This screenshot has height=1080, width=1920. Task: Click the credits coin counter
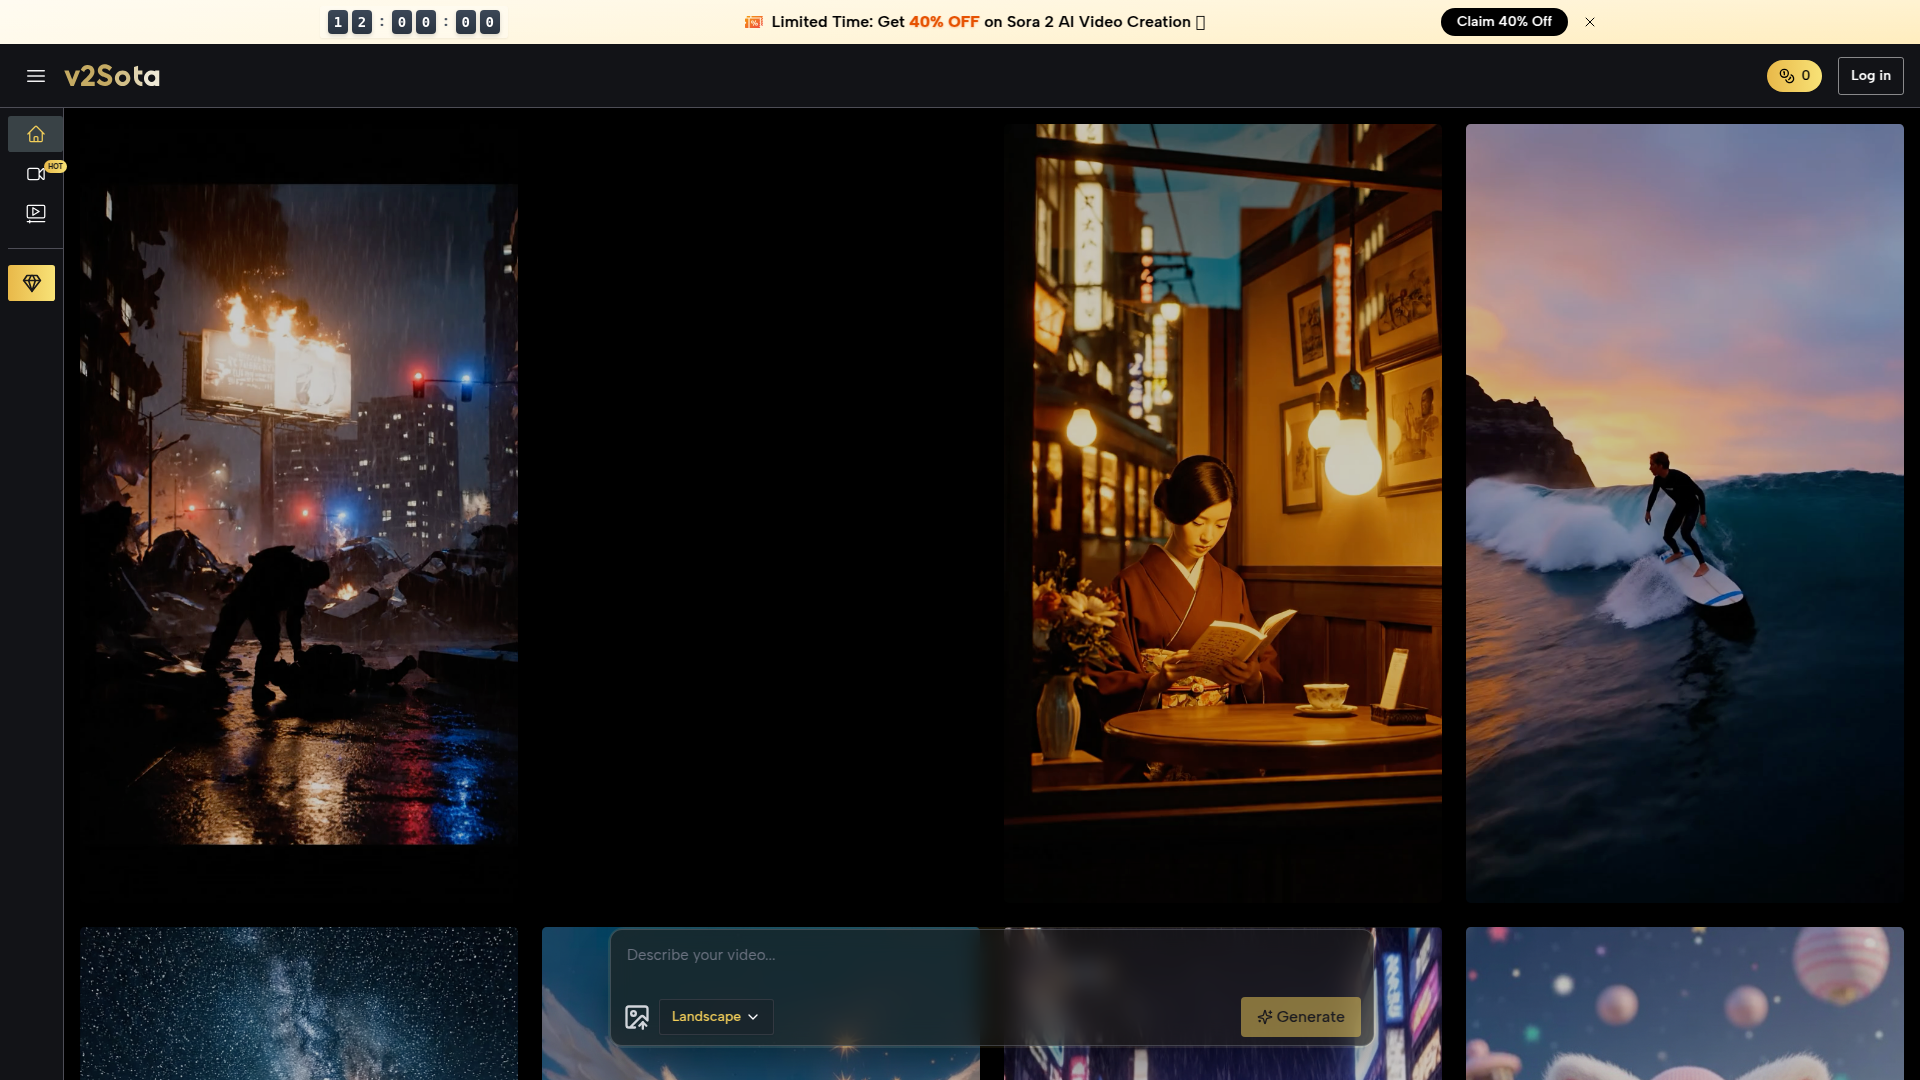coord(1794,76)
